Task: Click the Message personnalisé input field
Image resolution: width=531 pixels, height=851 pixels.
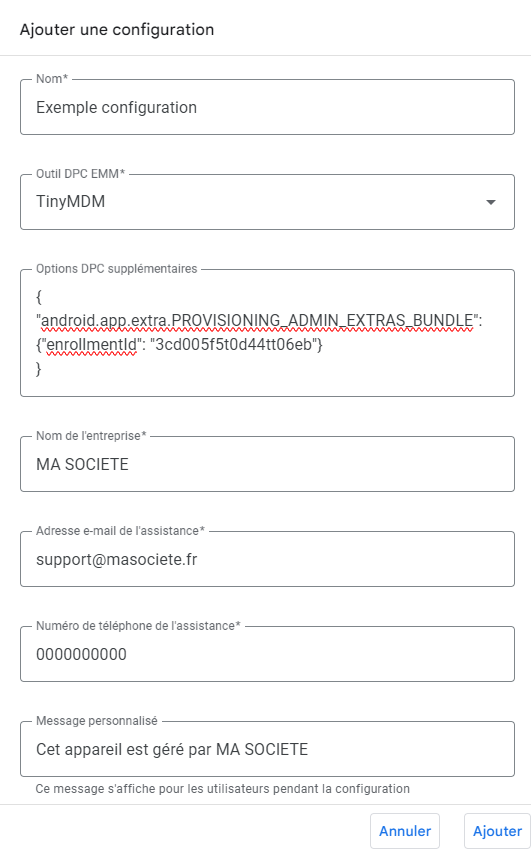Action: [x=267, y=749]
